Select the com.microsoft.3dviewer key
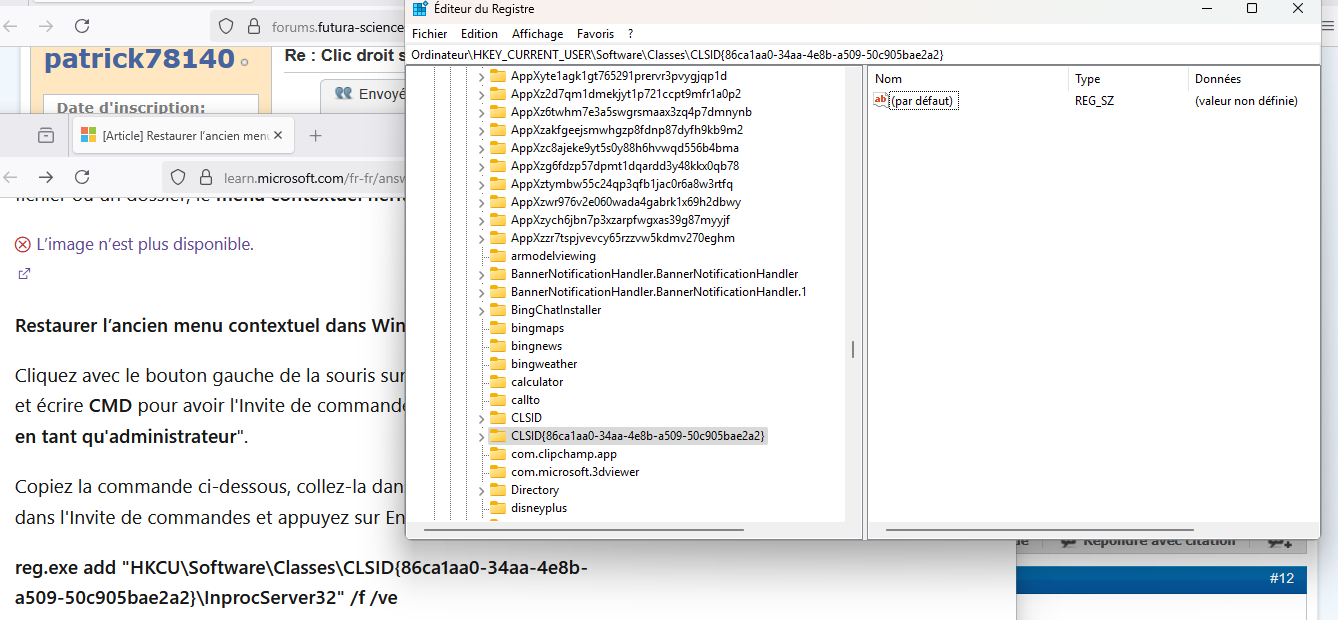 click(x=575, y=472)
